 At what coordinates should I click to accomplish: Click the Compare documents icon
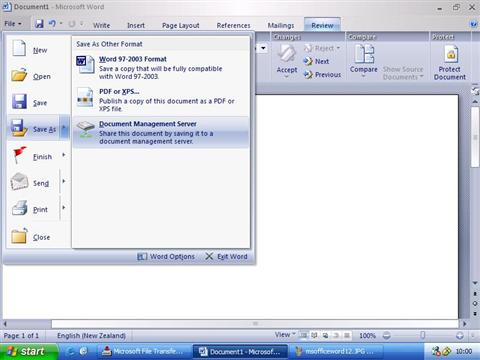[364, 54]
